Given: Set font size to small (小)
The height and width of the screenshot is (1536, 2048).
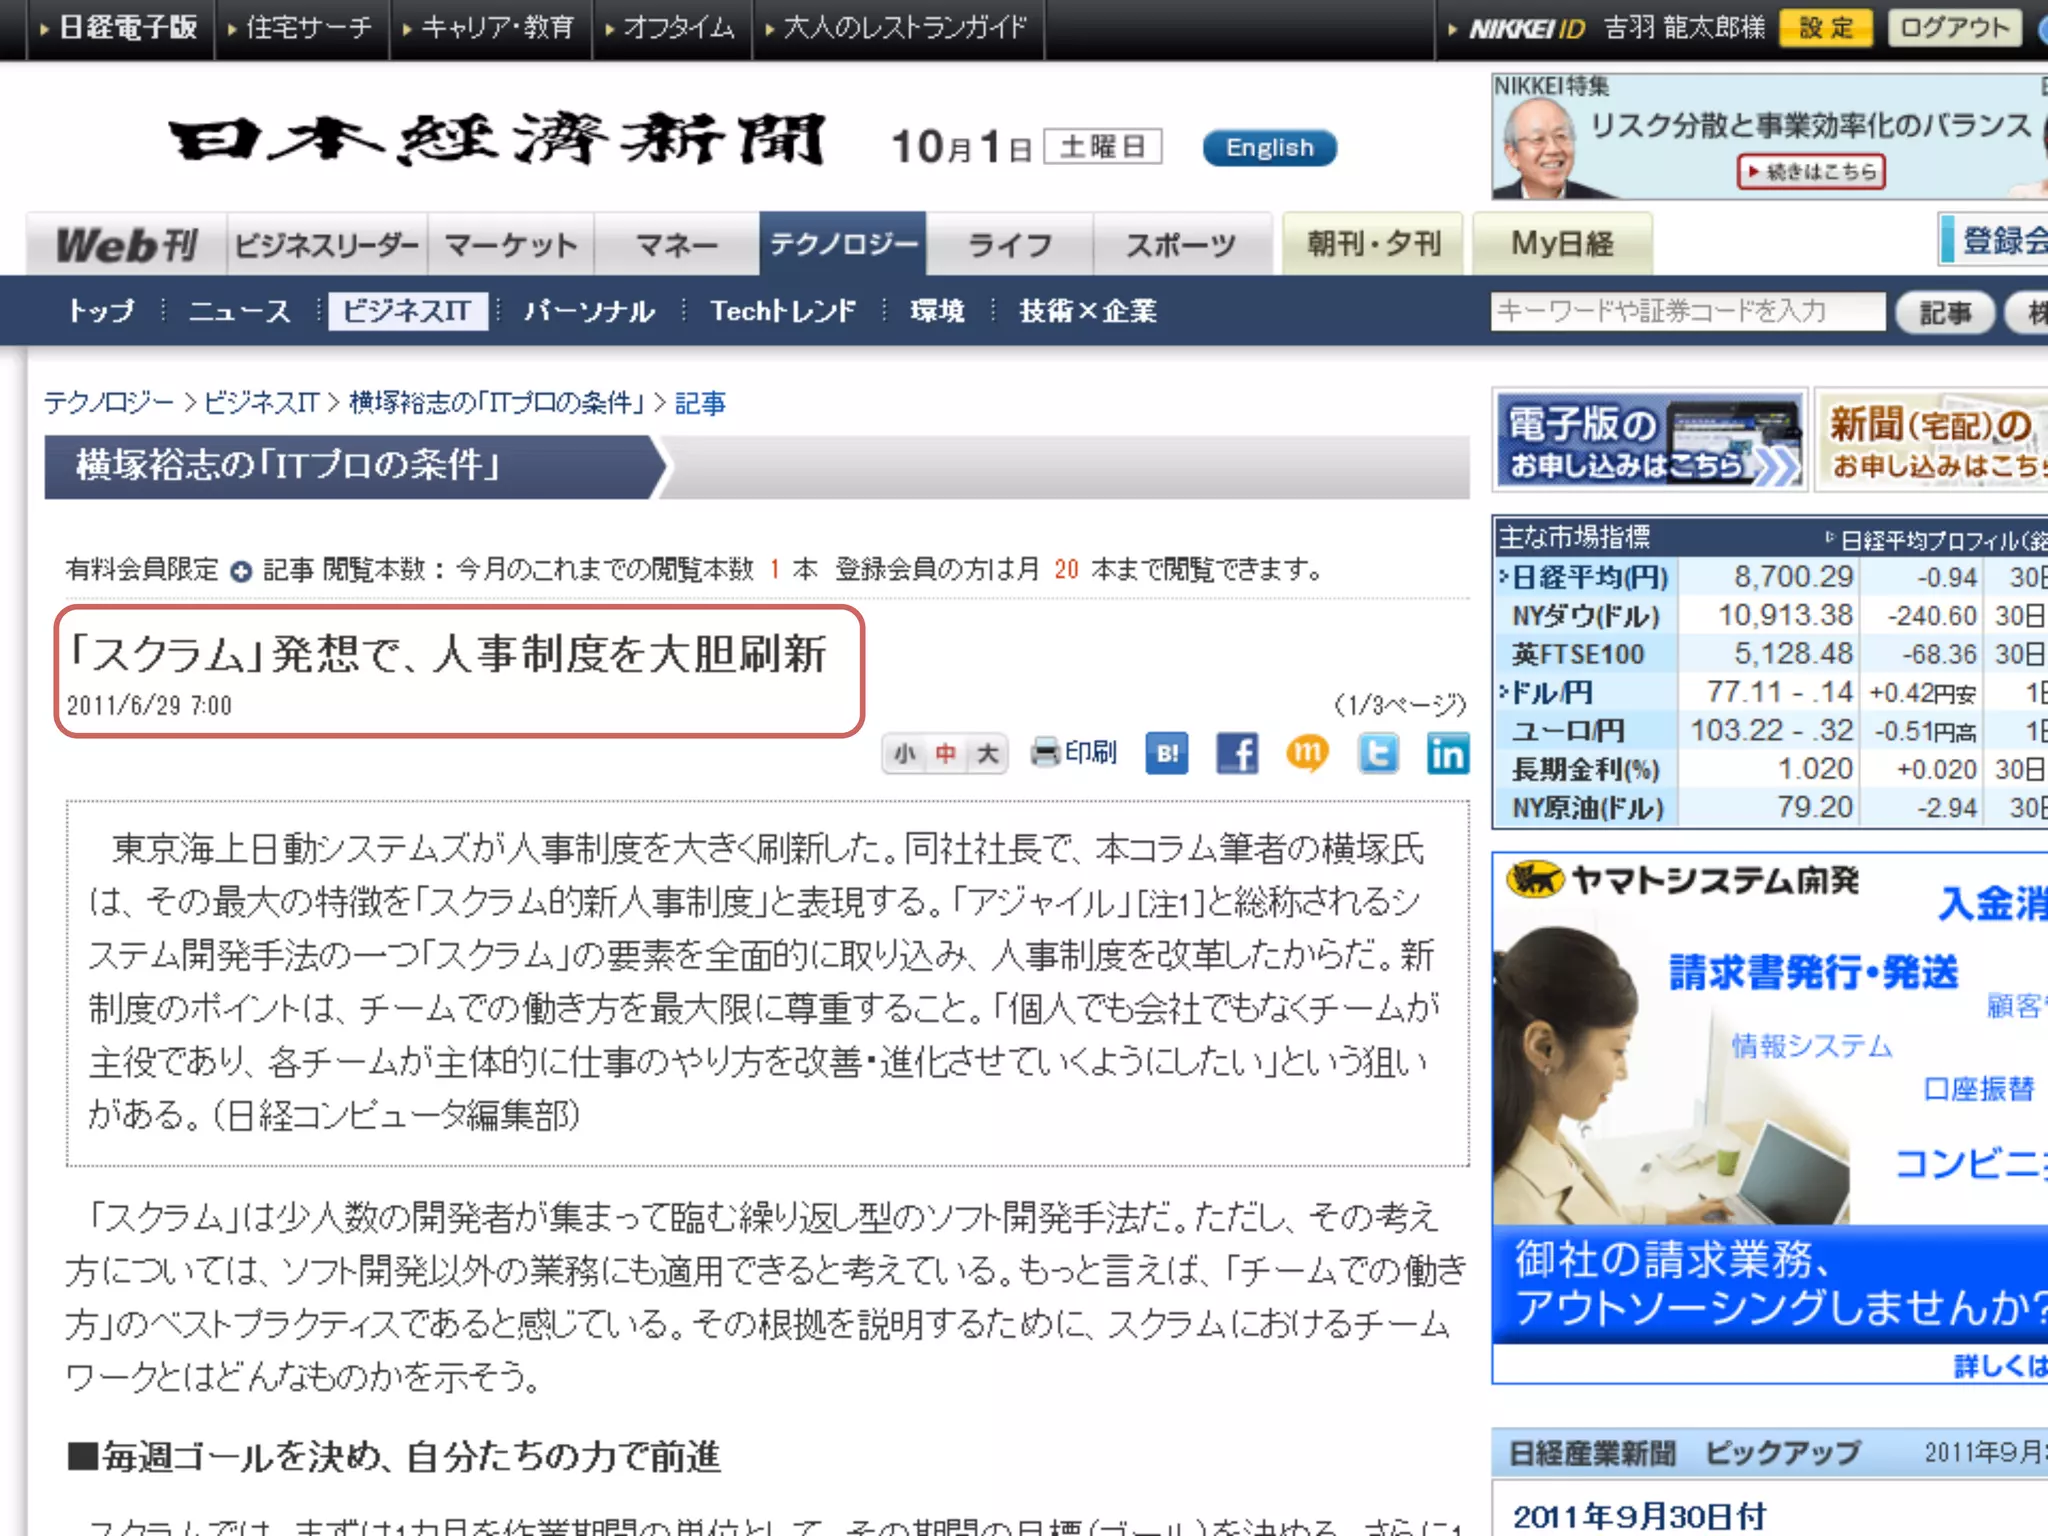Looking at the screenshot, I should point(905,753).
